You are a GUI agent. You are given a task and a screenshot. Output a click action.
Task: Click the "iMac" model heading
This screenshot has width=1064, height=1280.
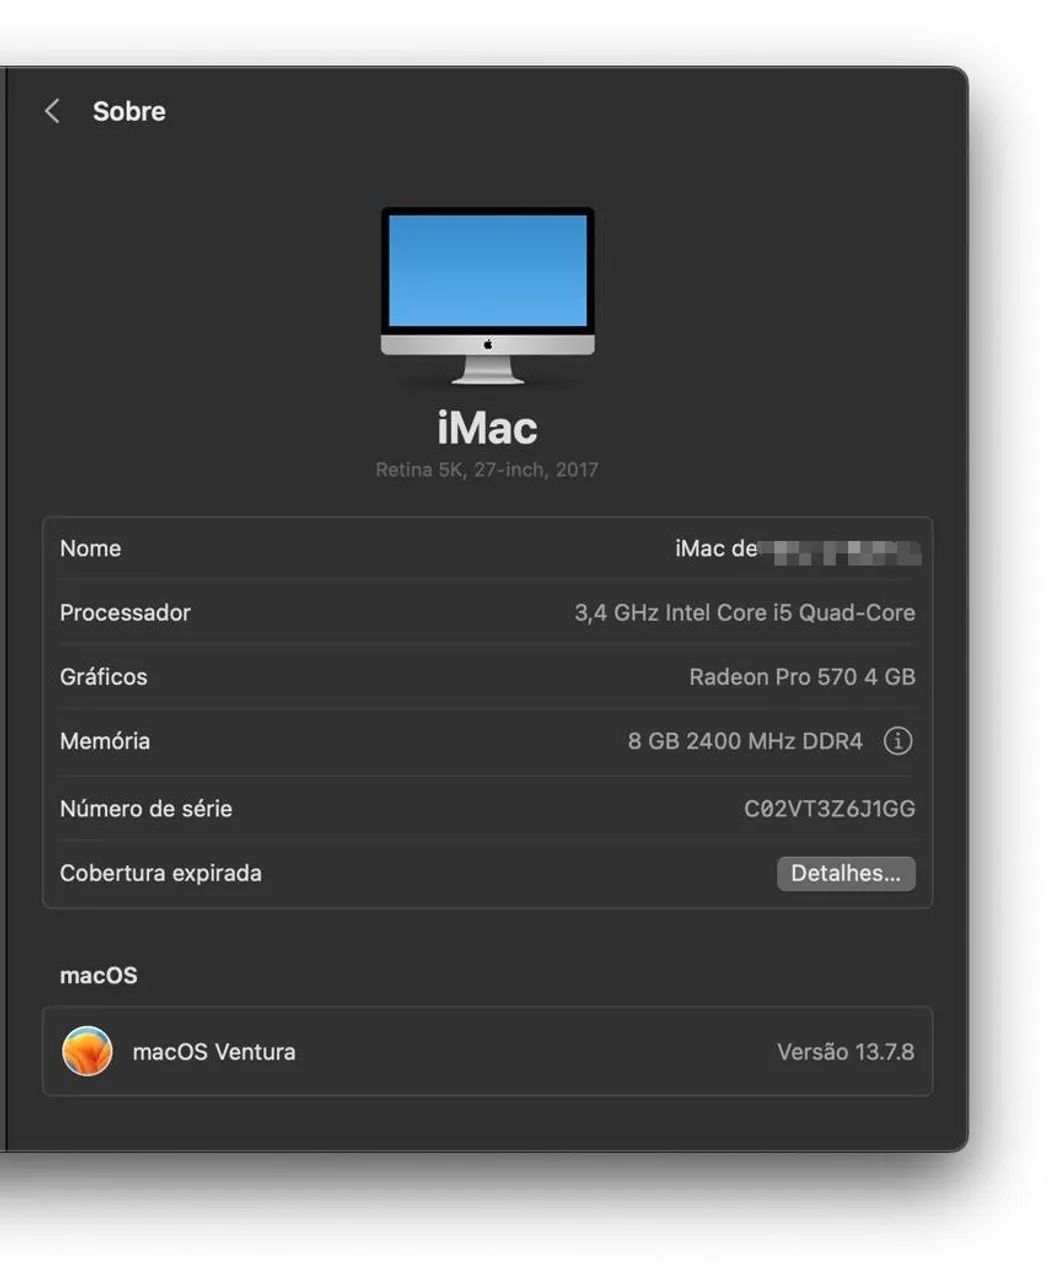tap(487, 428)
